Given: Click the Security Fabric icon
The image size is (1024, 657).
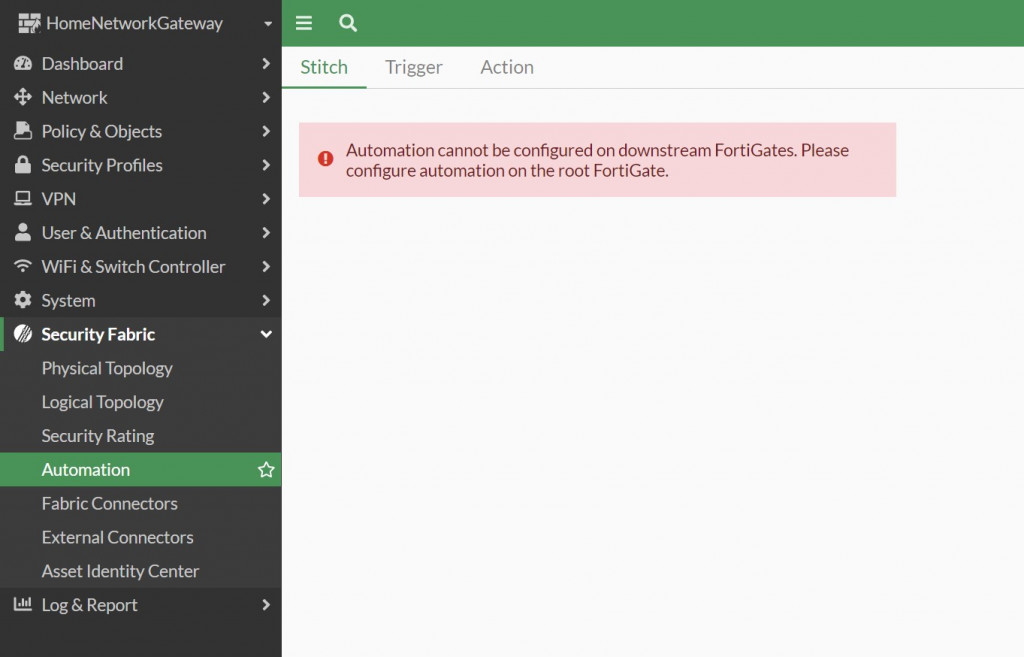Looking at the screenshot, I should click(23, 334).
